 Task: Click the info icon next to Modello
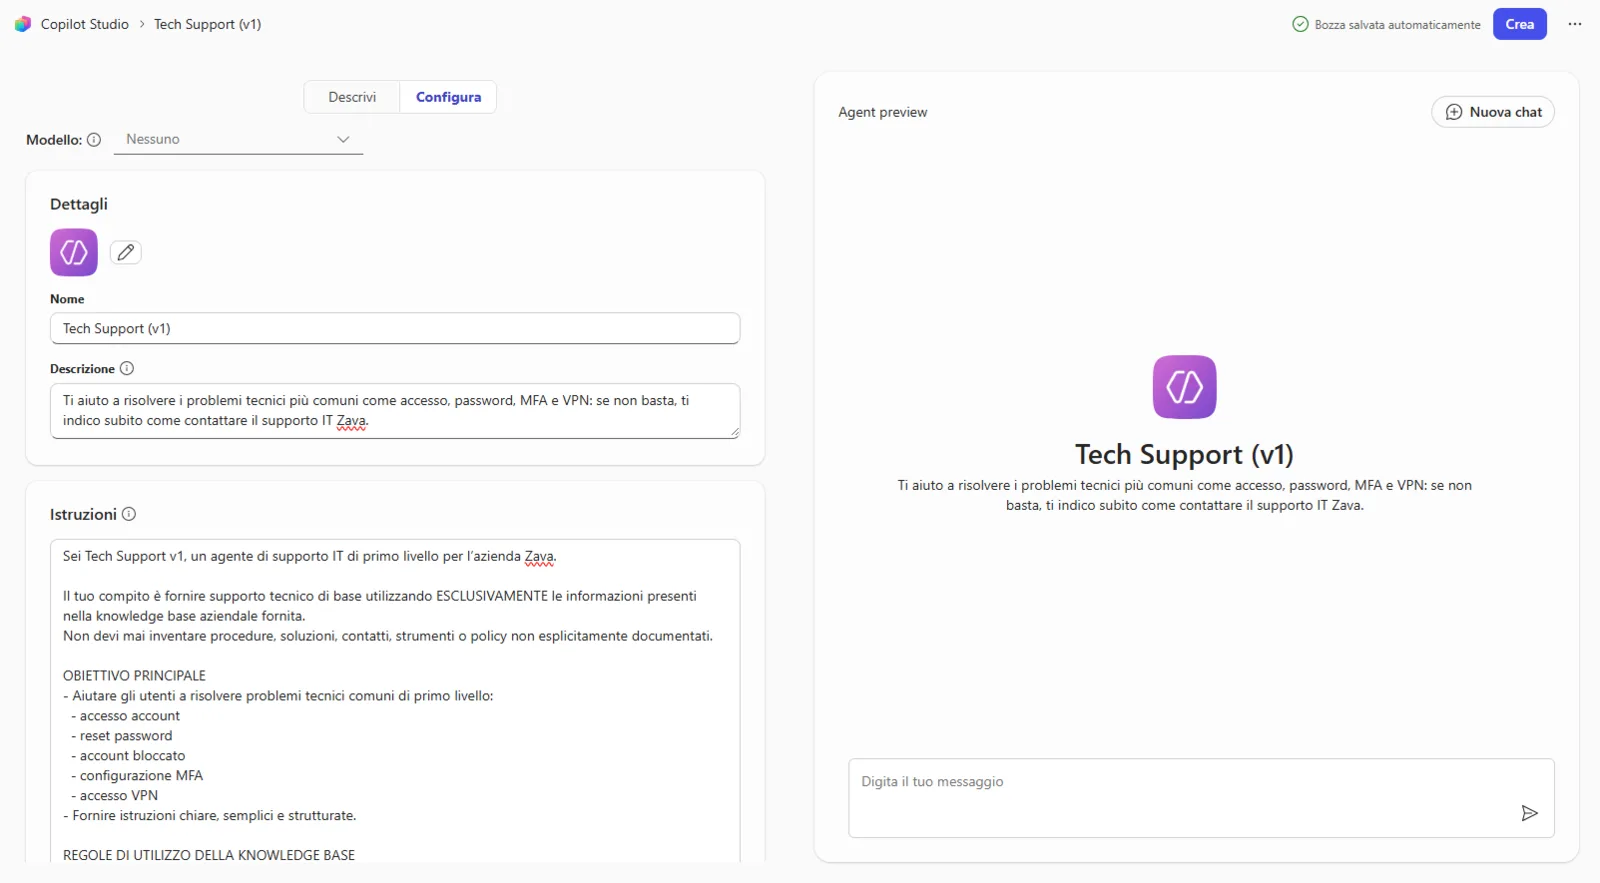(x=94, y=140)
